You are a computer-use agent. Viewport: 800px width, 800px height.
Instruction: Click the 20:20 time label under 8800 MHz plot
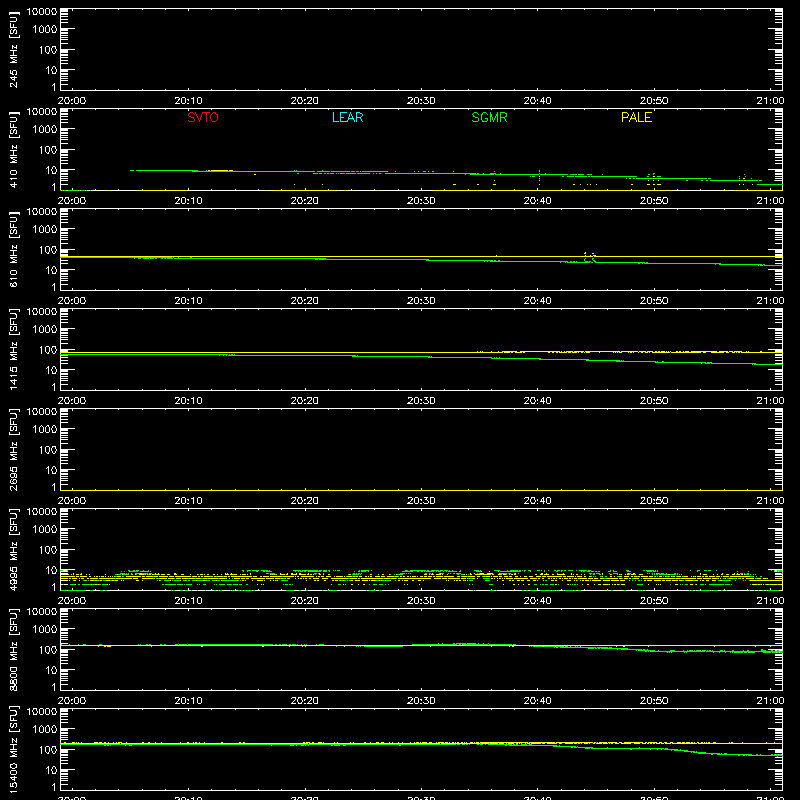(305, 701)
